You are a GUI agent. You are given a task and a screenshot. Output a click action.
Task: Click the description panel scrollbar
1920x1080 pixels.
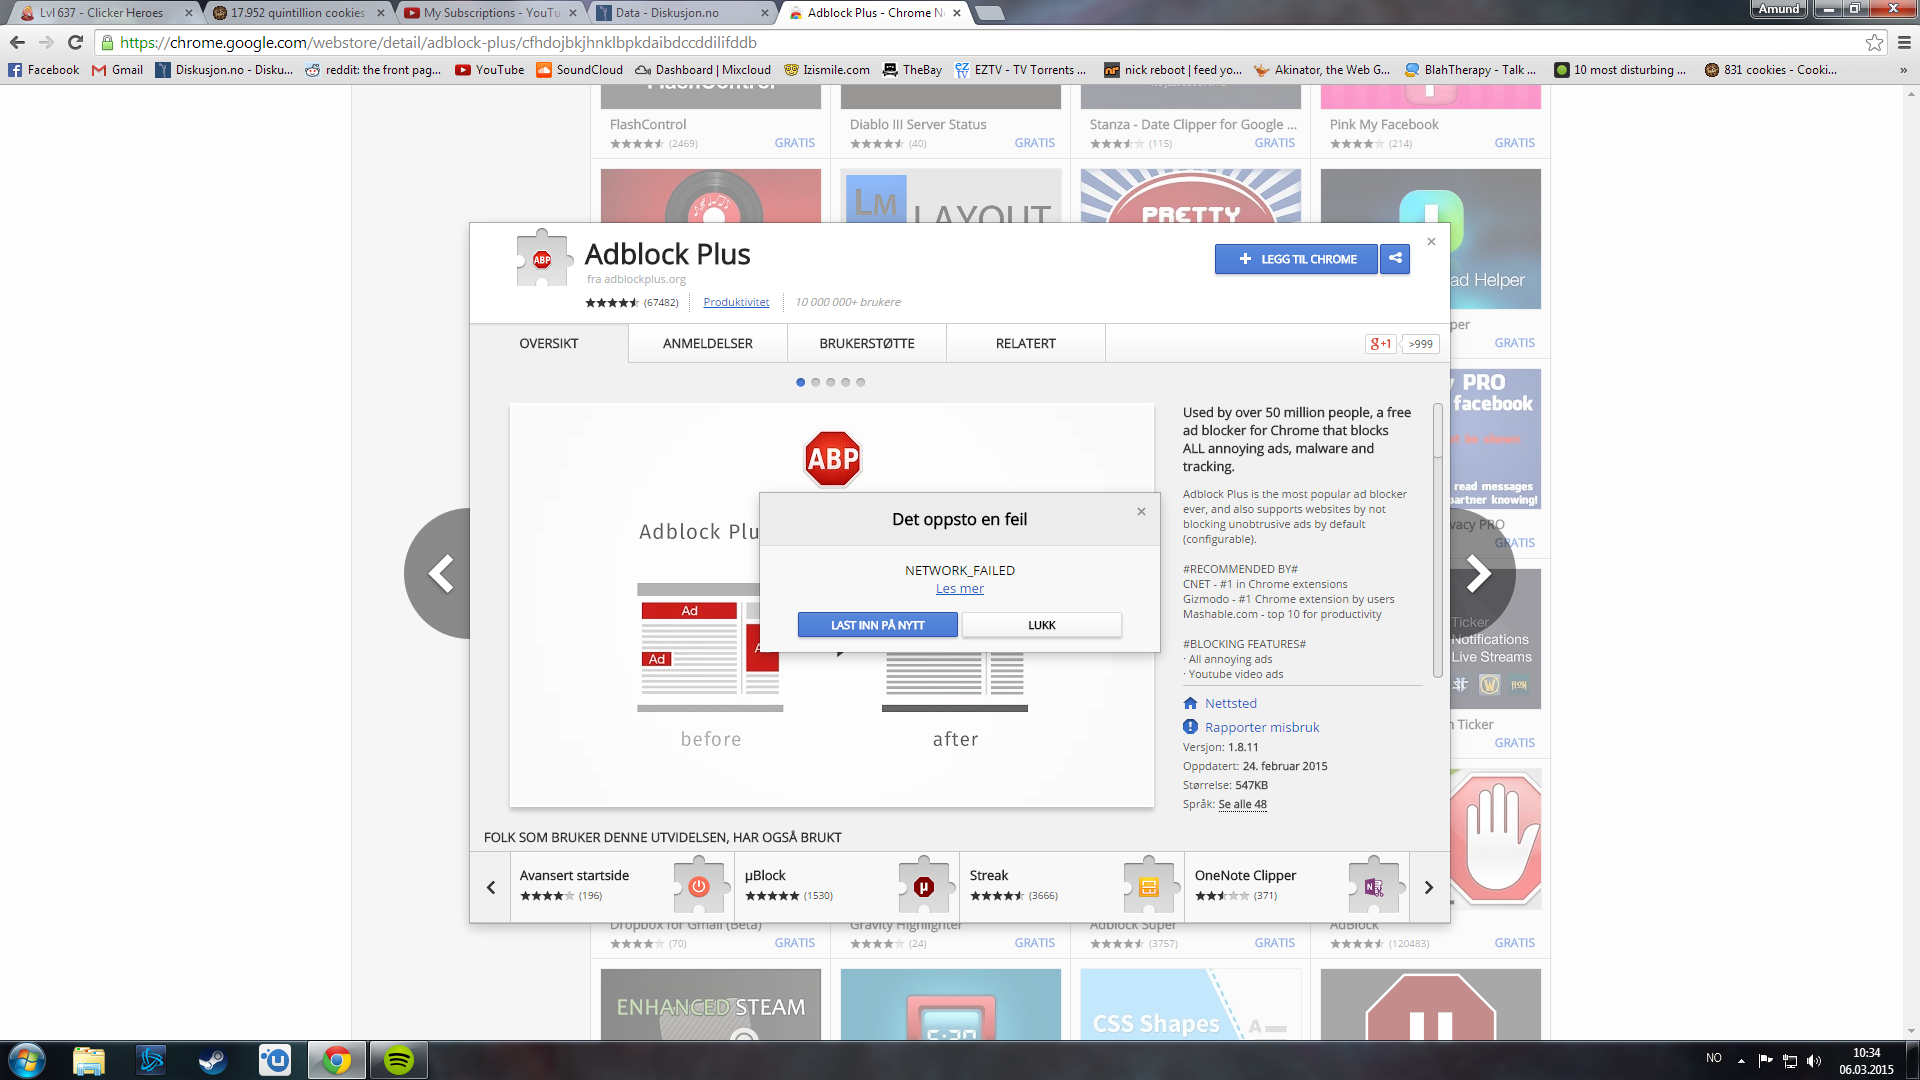pos(1438,540)
